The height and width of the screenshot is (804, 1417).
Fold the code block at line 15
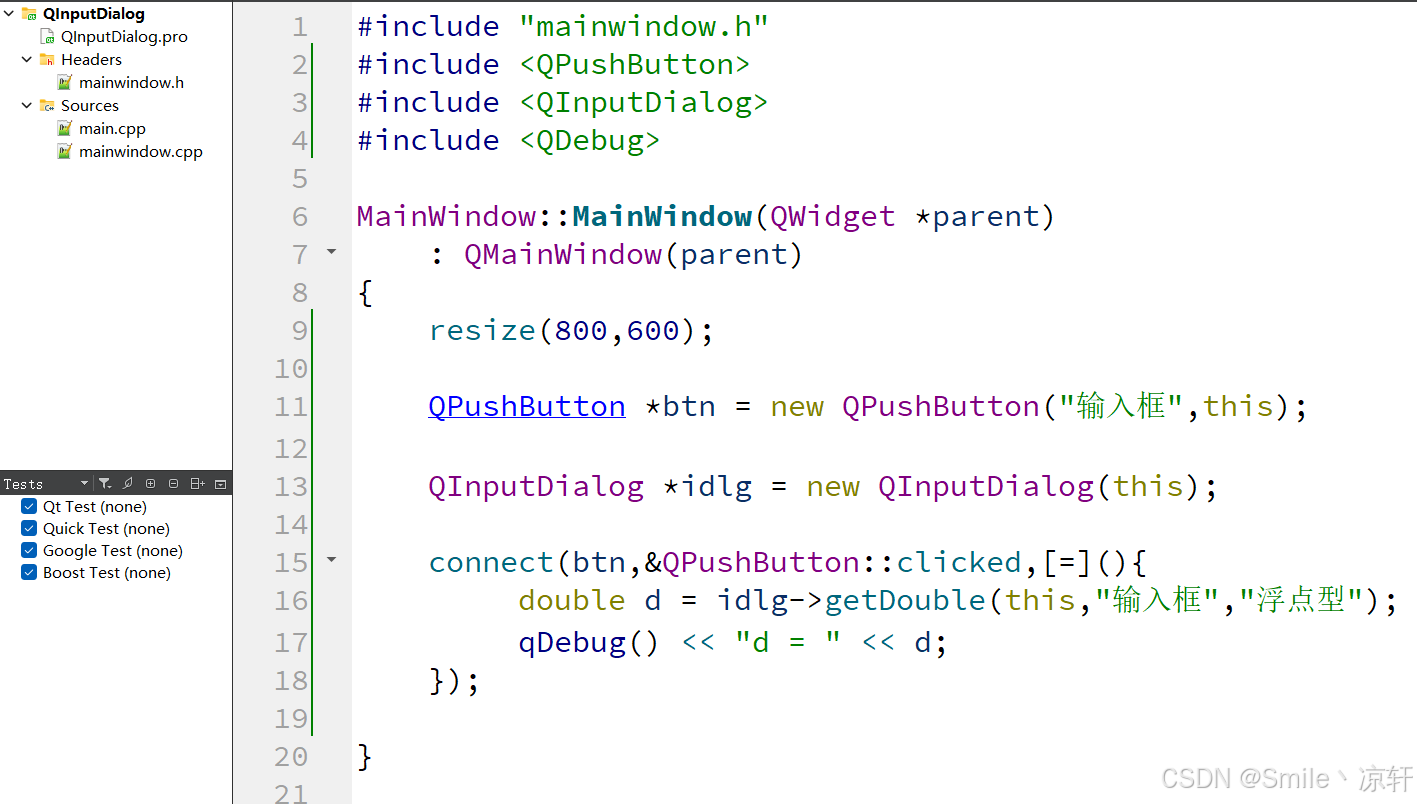click(x=332, y=561)
